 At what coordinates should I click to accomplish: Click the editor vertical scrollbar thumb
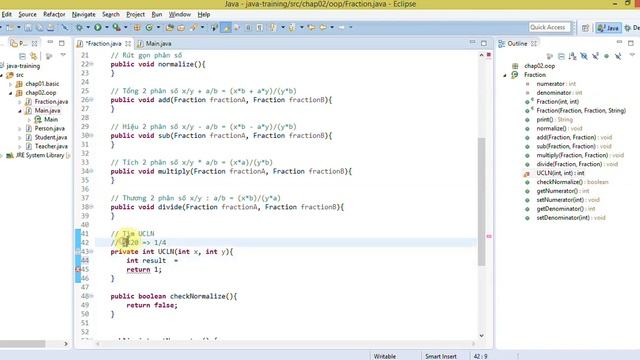click(482, 202)
